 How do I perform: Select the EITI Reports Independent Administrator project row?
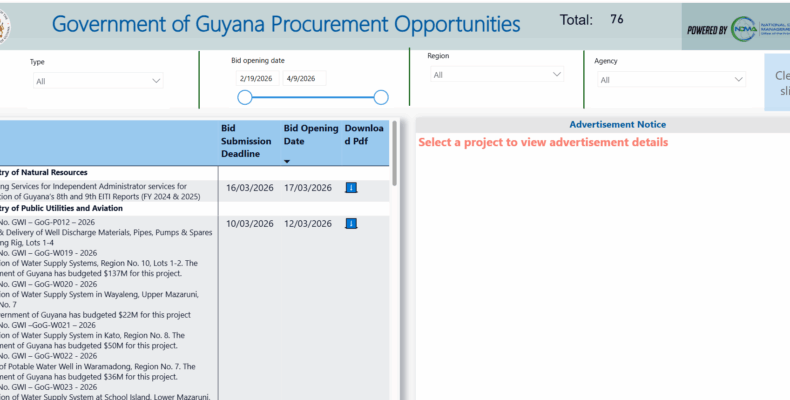pyautogui.click(x=100, y=191)
